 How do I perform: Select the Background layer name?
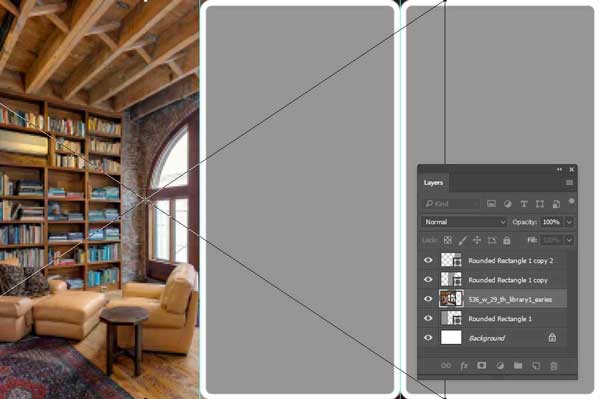click(x=487, y=339)
